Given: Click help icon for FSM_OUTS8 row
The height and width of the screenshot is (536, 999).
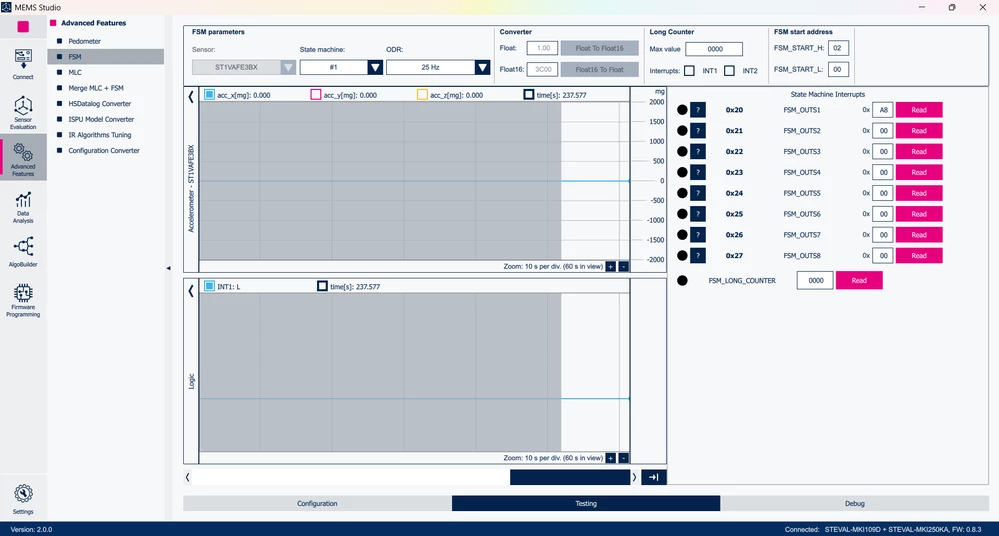Looking at the screenshot, I should (698, 256).
